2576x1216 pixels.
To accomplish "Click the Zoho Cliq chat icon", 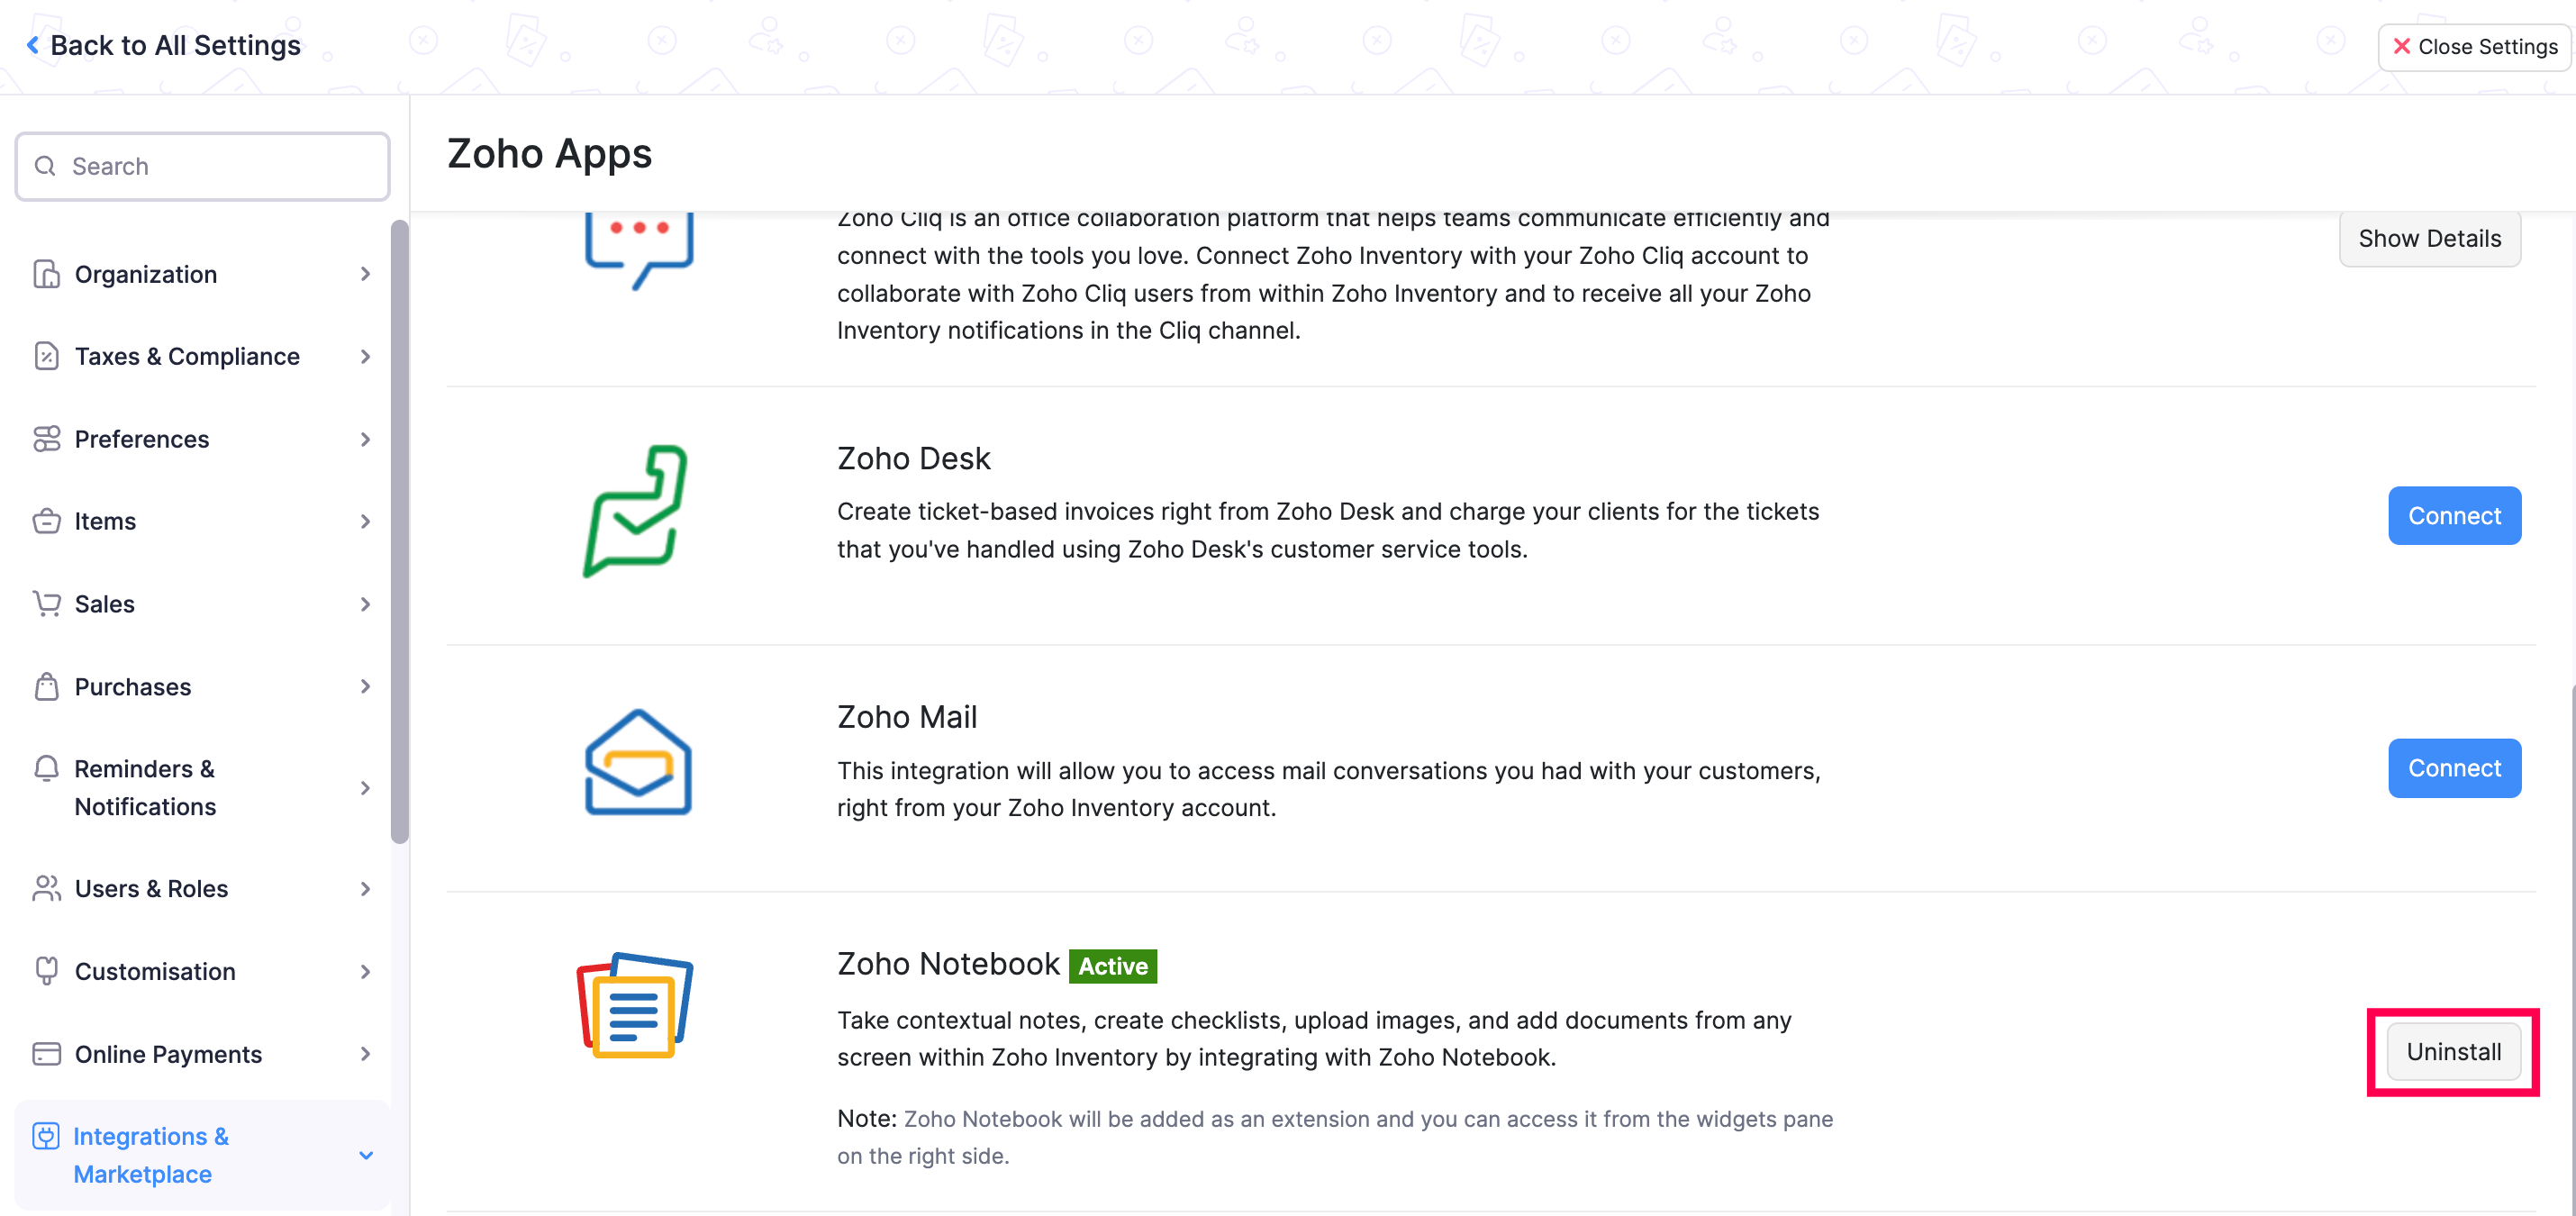I will (639, 247).
